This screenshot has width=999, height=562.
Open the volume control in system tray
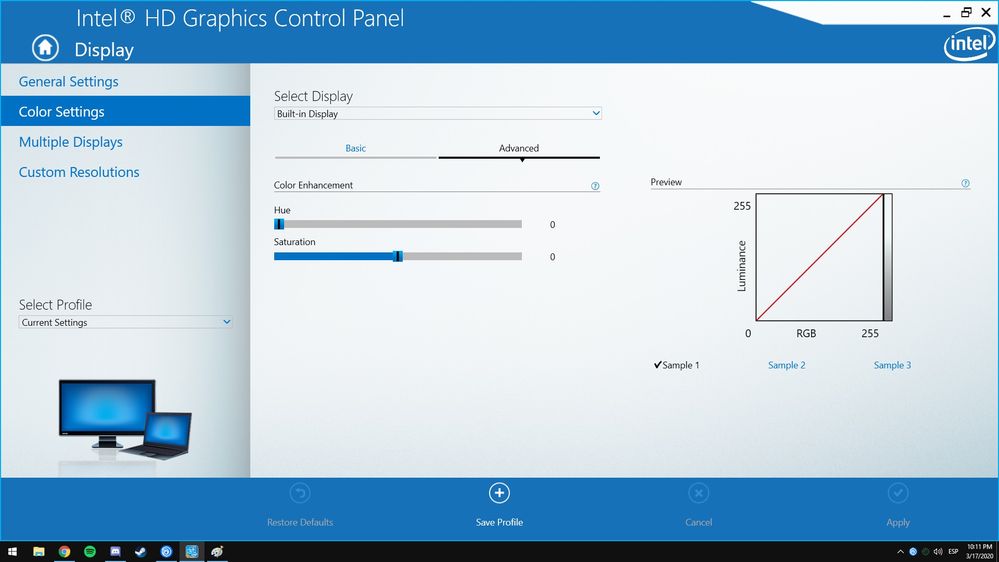click(938, 552)
